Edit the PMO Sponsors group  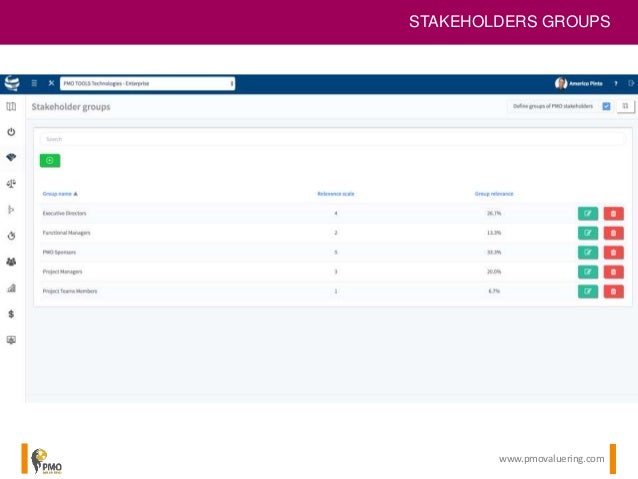tap(588, 252)
